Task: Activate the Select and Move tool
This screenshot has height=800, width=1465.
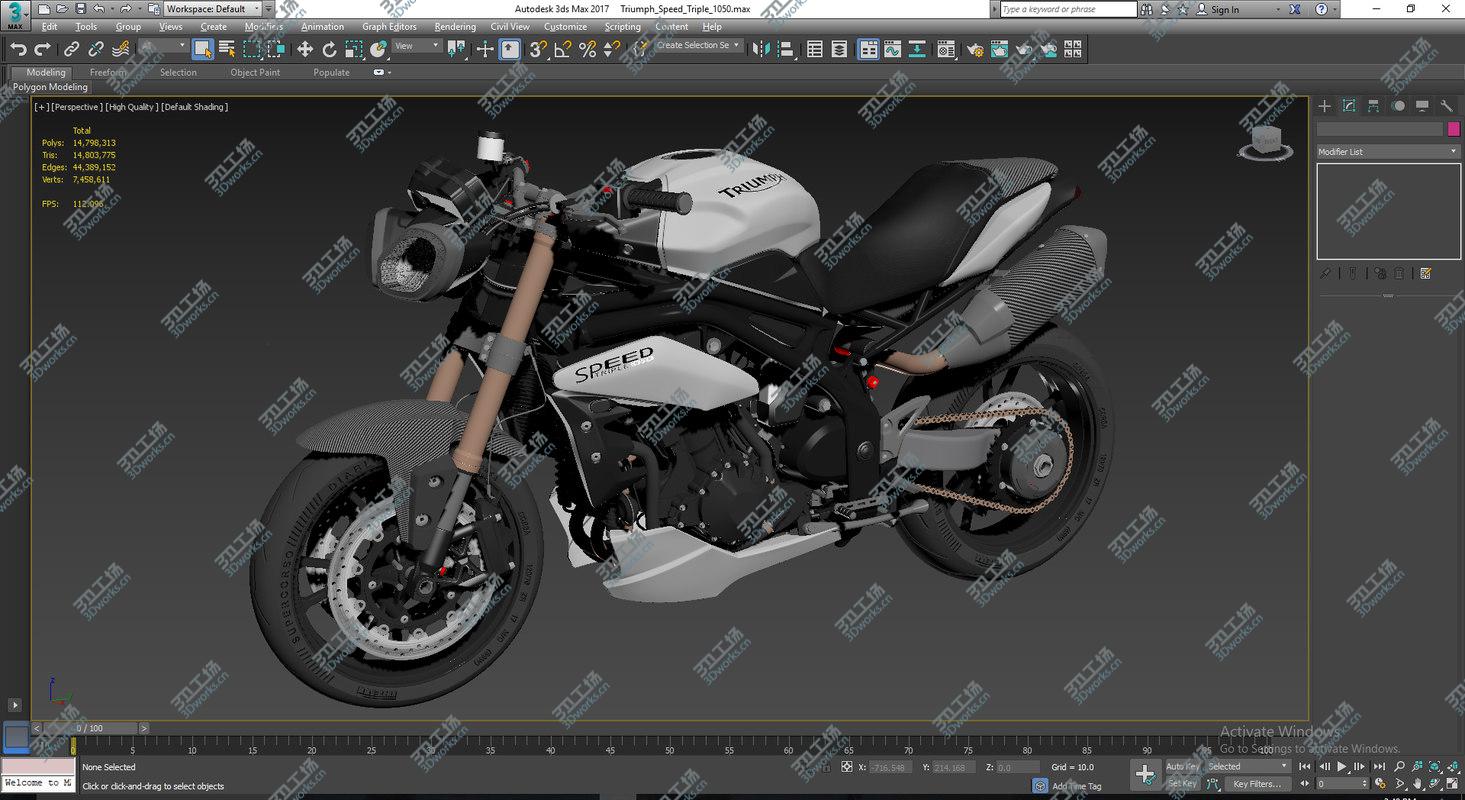Action: click(x=305, y=49)
